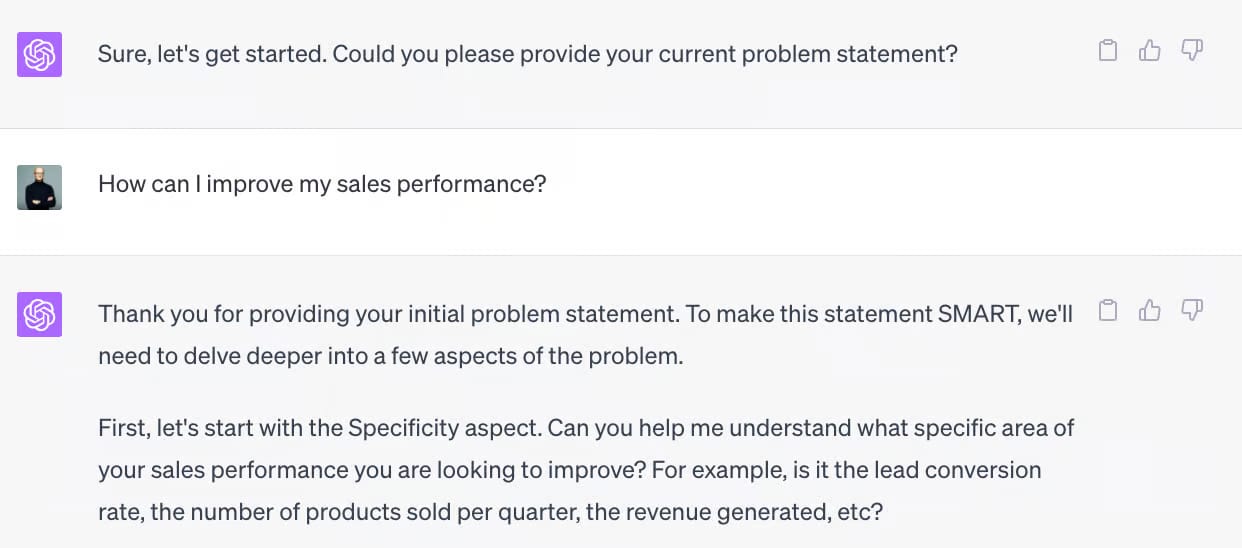Viewport: 1242px width, 548px height.
Task: Click the user message about improving sales performance
Action: click(x=322, y=185)
